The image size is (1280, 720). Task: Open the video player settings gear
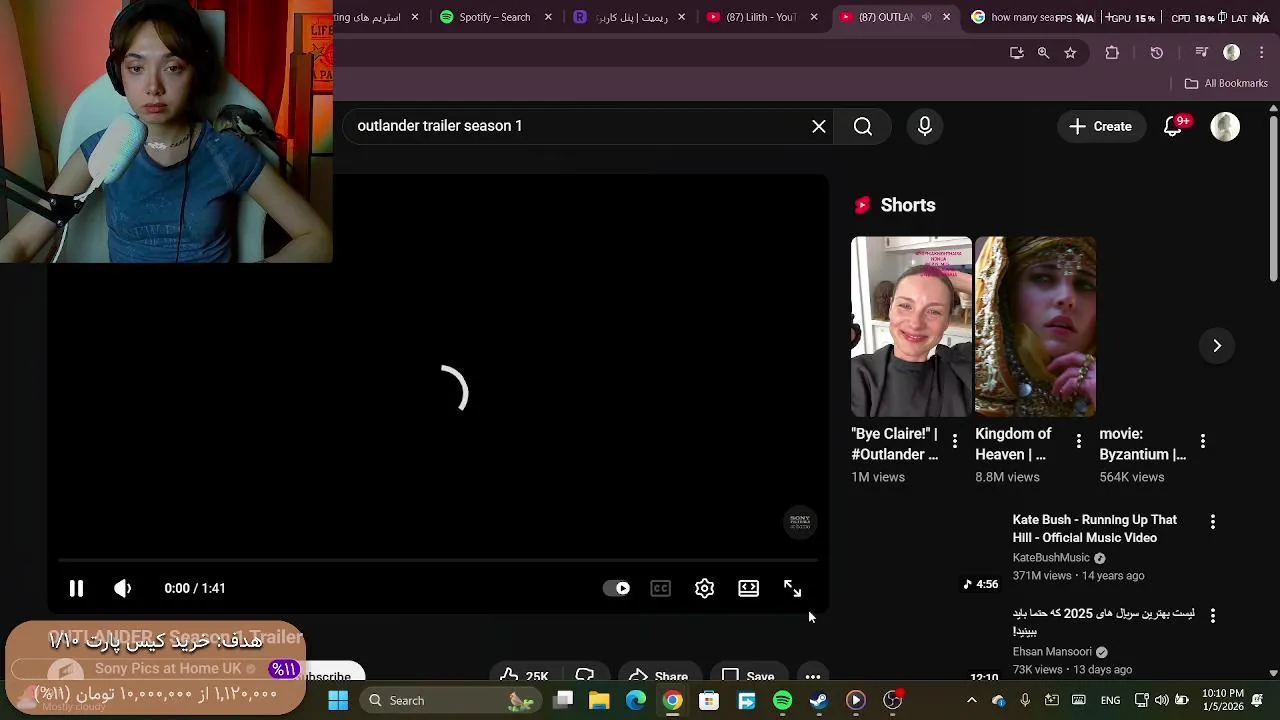(x=705, y=588)
